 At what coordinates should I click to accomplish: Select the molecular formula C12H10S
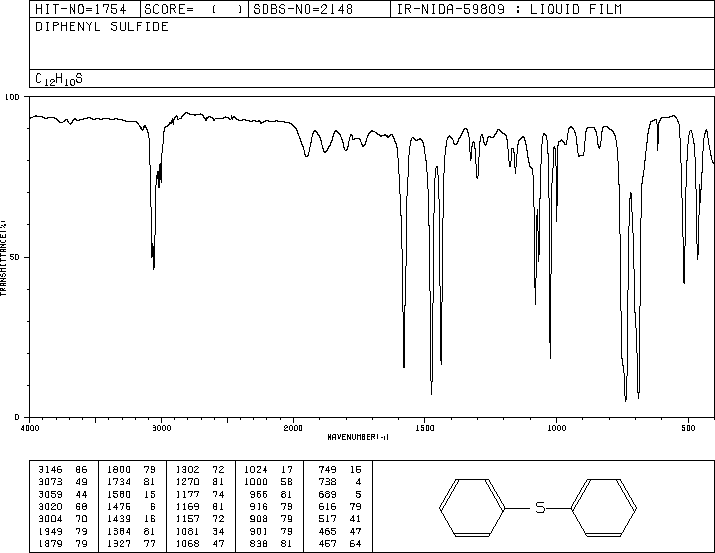pyautogui.click(x=59, y=79)
